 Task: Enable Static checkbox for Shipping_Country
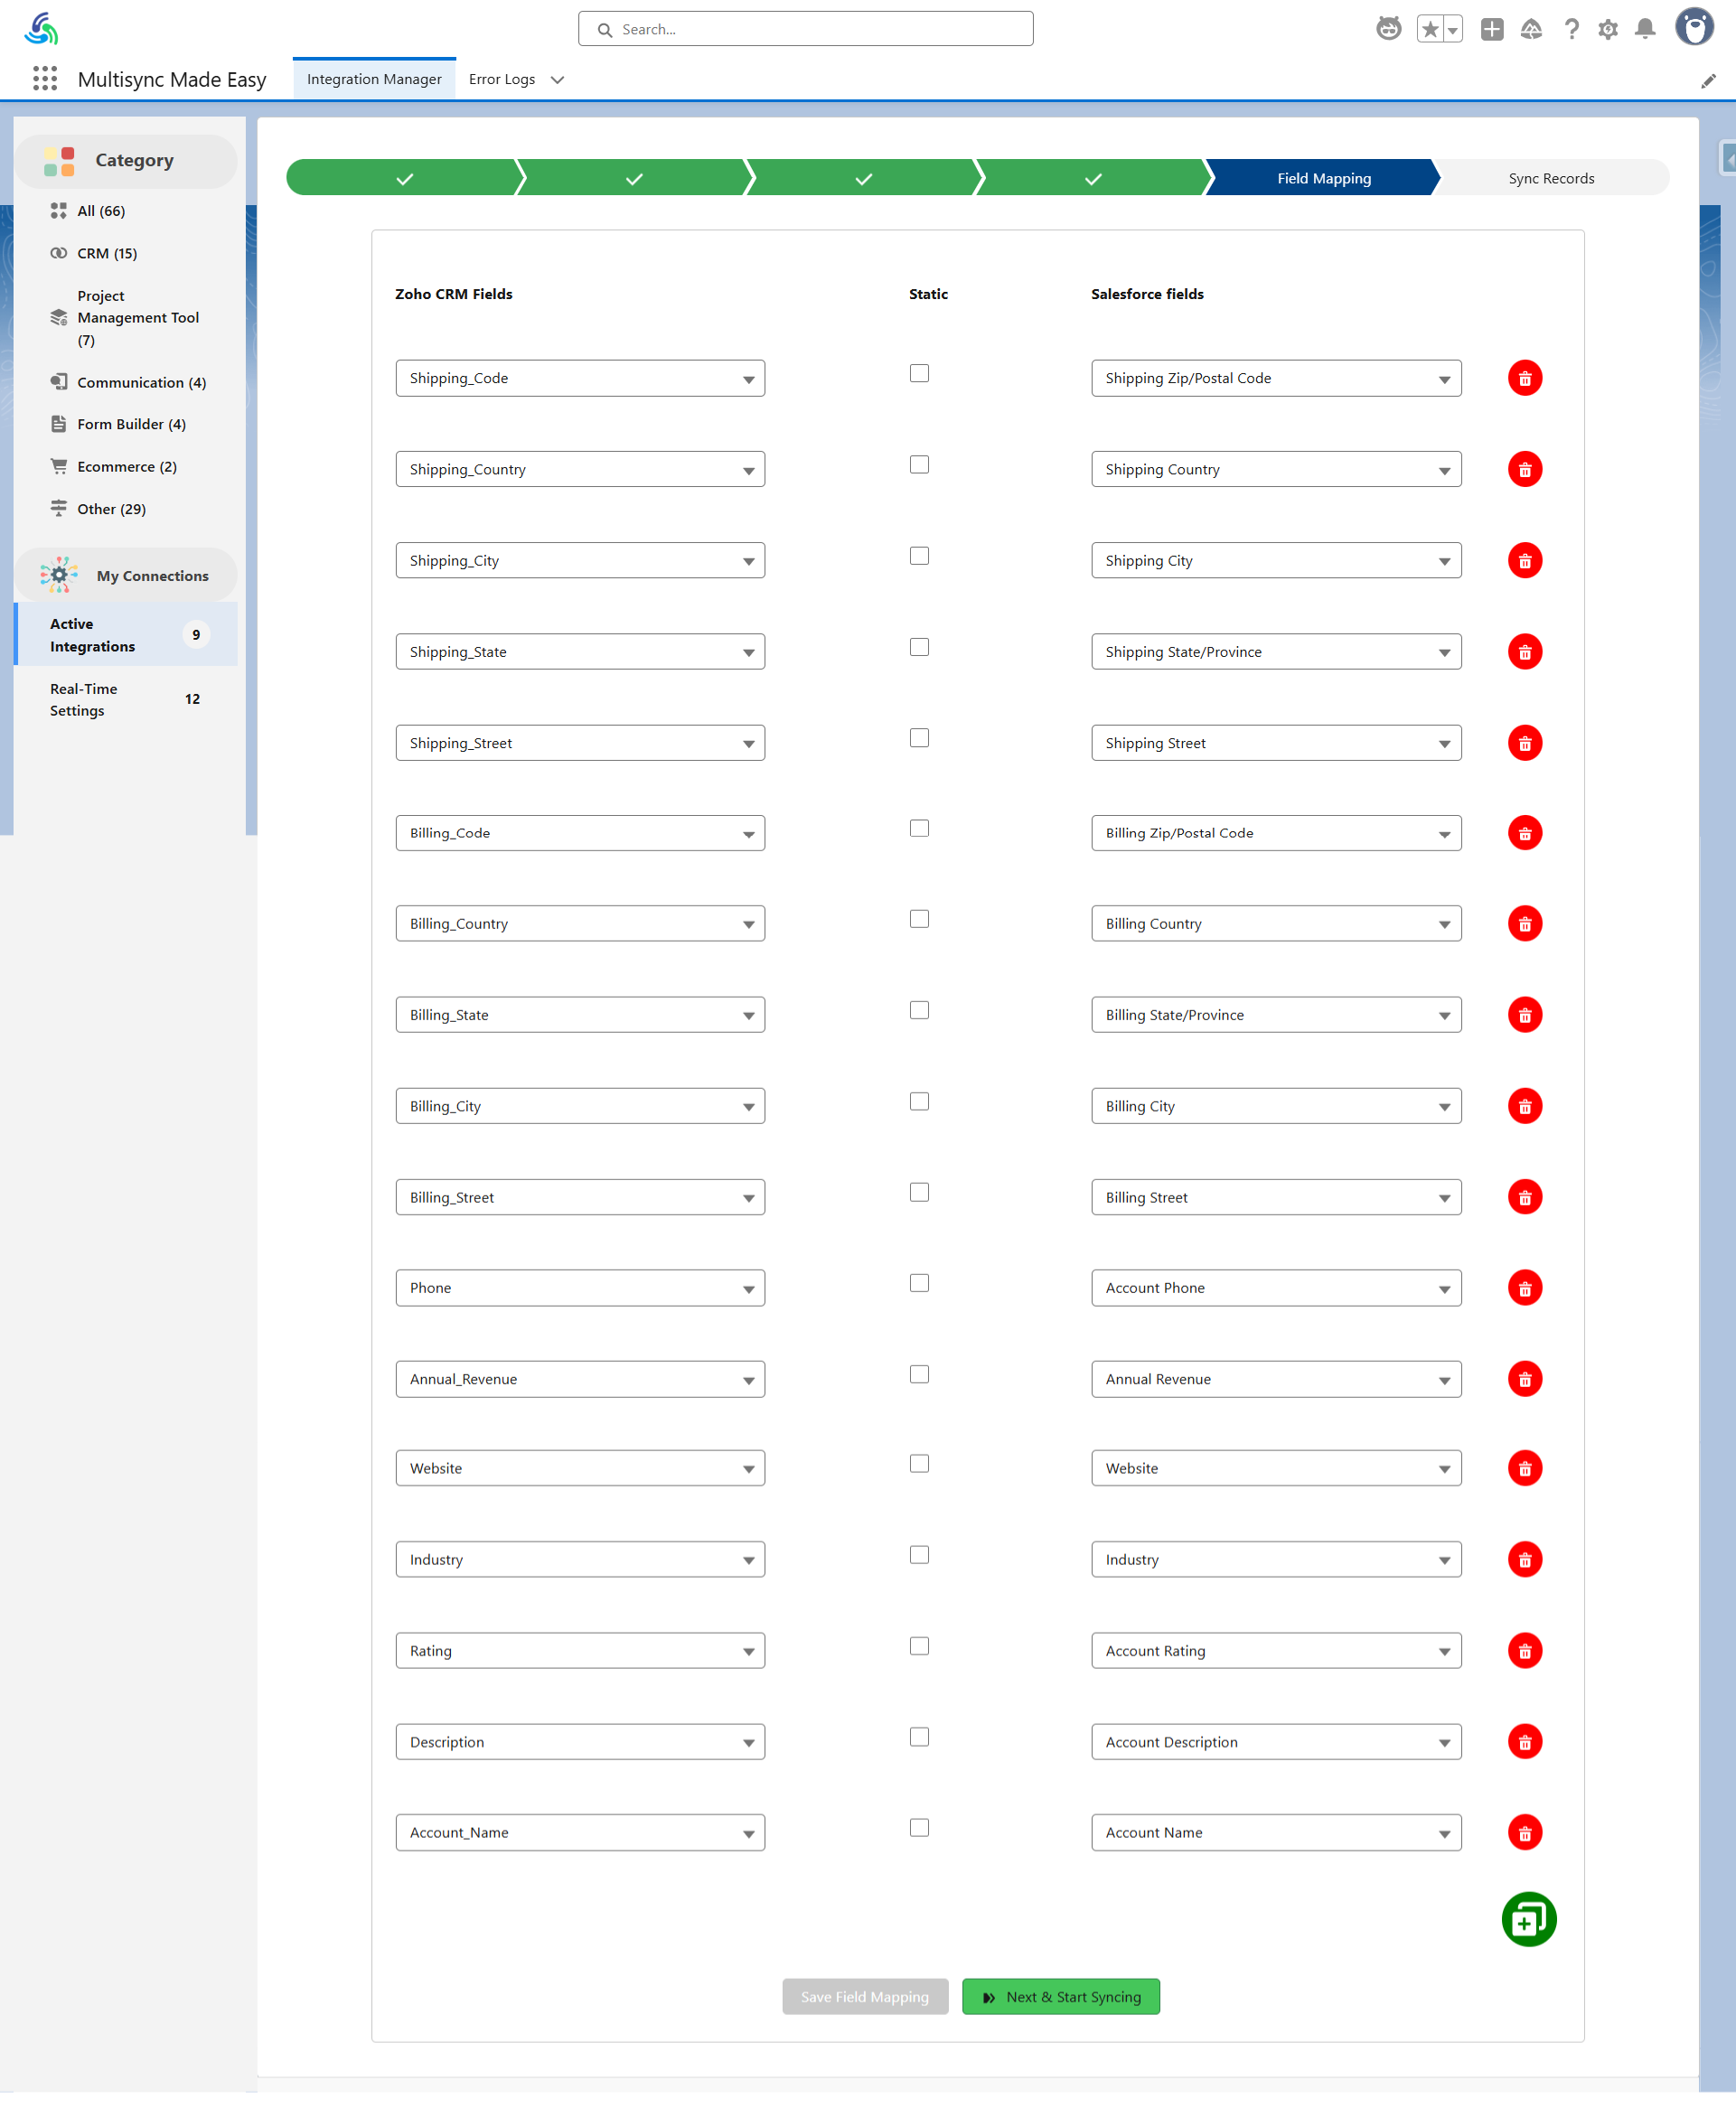tap(919, 464)
